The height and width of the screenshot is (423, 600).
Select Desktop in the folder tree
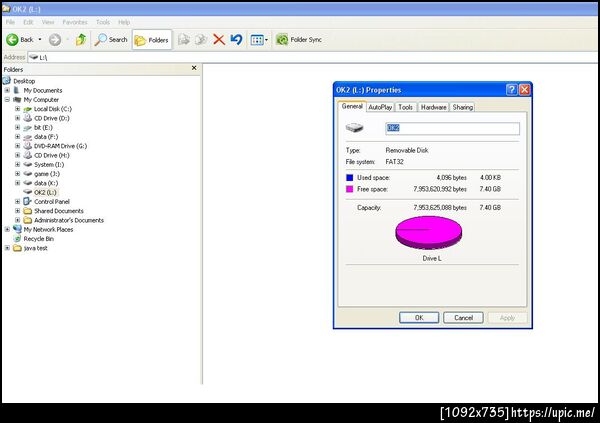pos(24,81)
